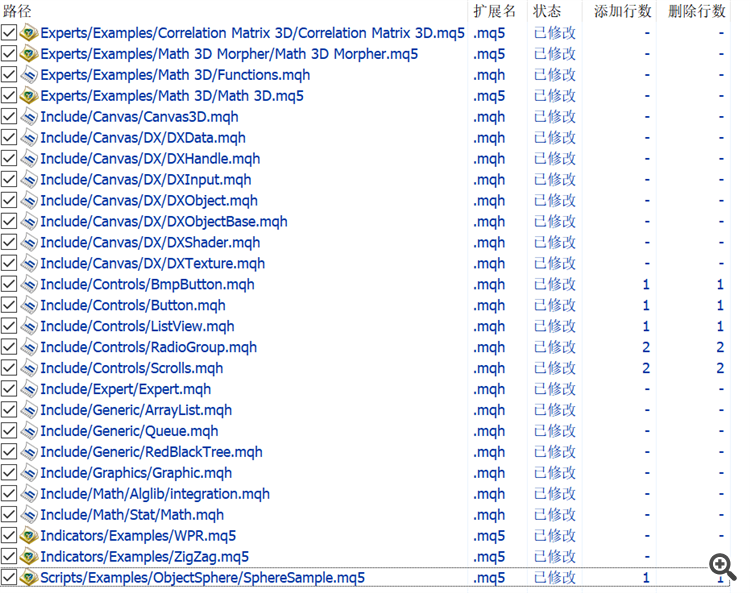Open Include/Controls/ListView.mqh path

click(137, 326)
